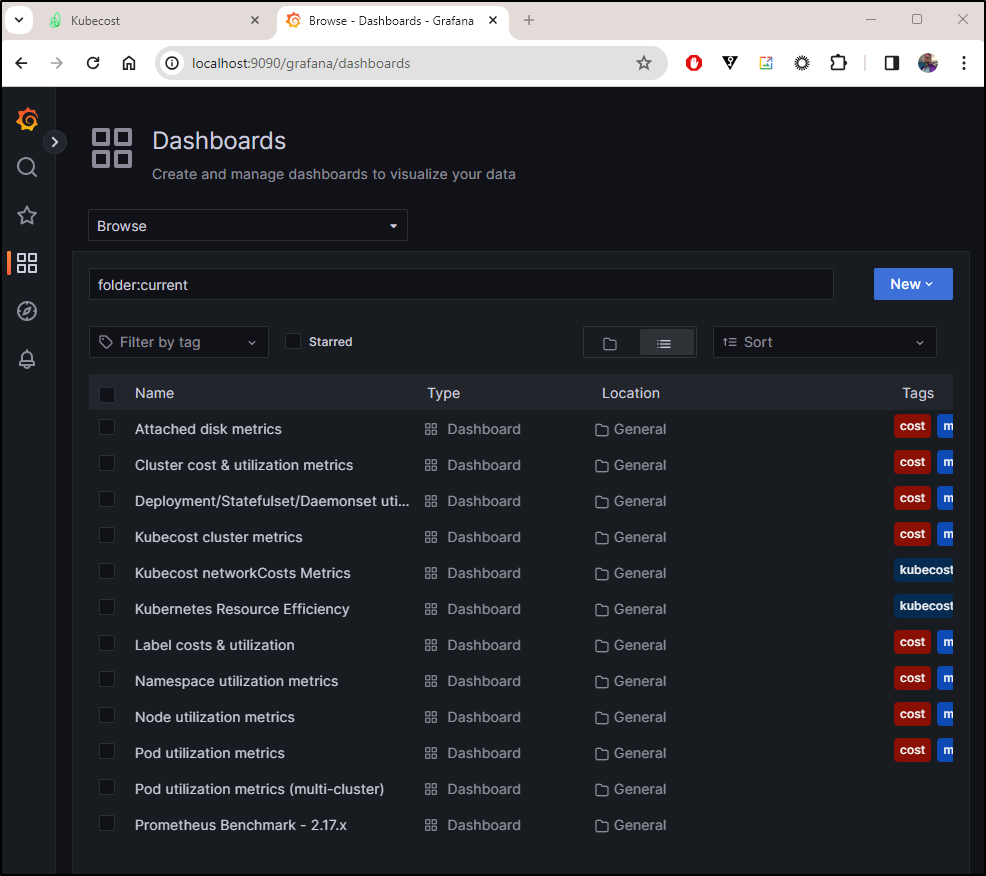Open the Sort dropdown
Image resolution: width=986 pixels, height=876 pixels.
point(824,342)
